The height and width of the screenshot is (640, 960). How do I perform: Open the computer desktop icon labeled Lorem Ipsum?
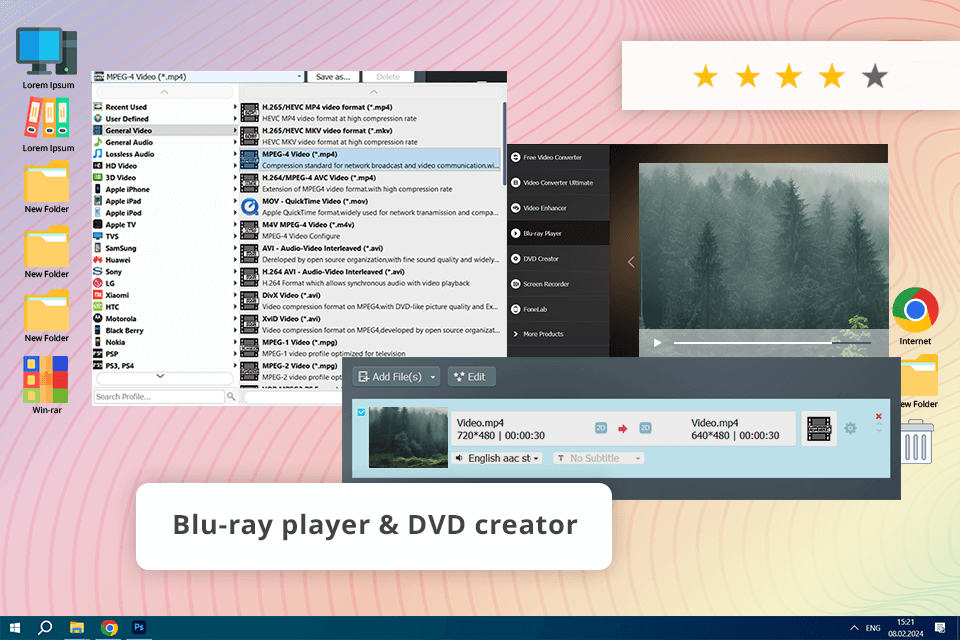47,51
